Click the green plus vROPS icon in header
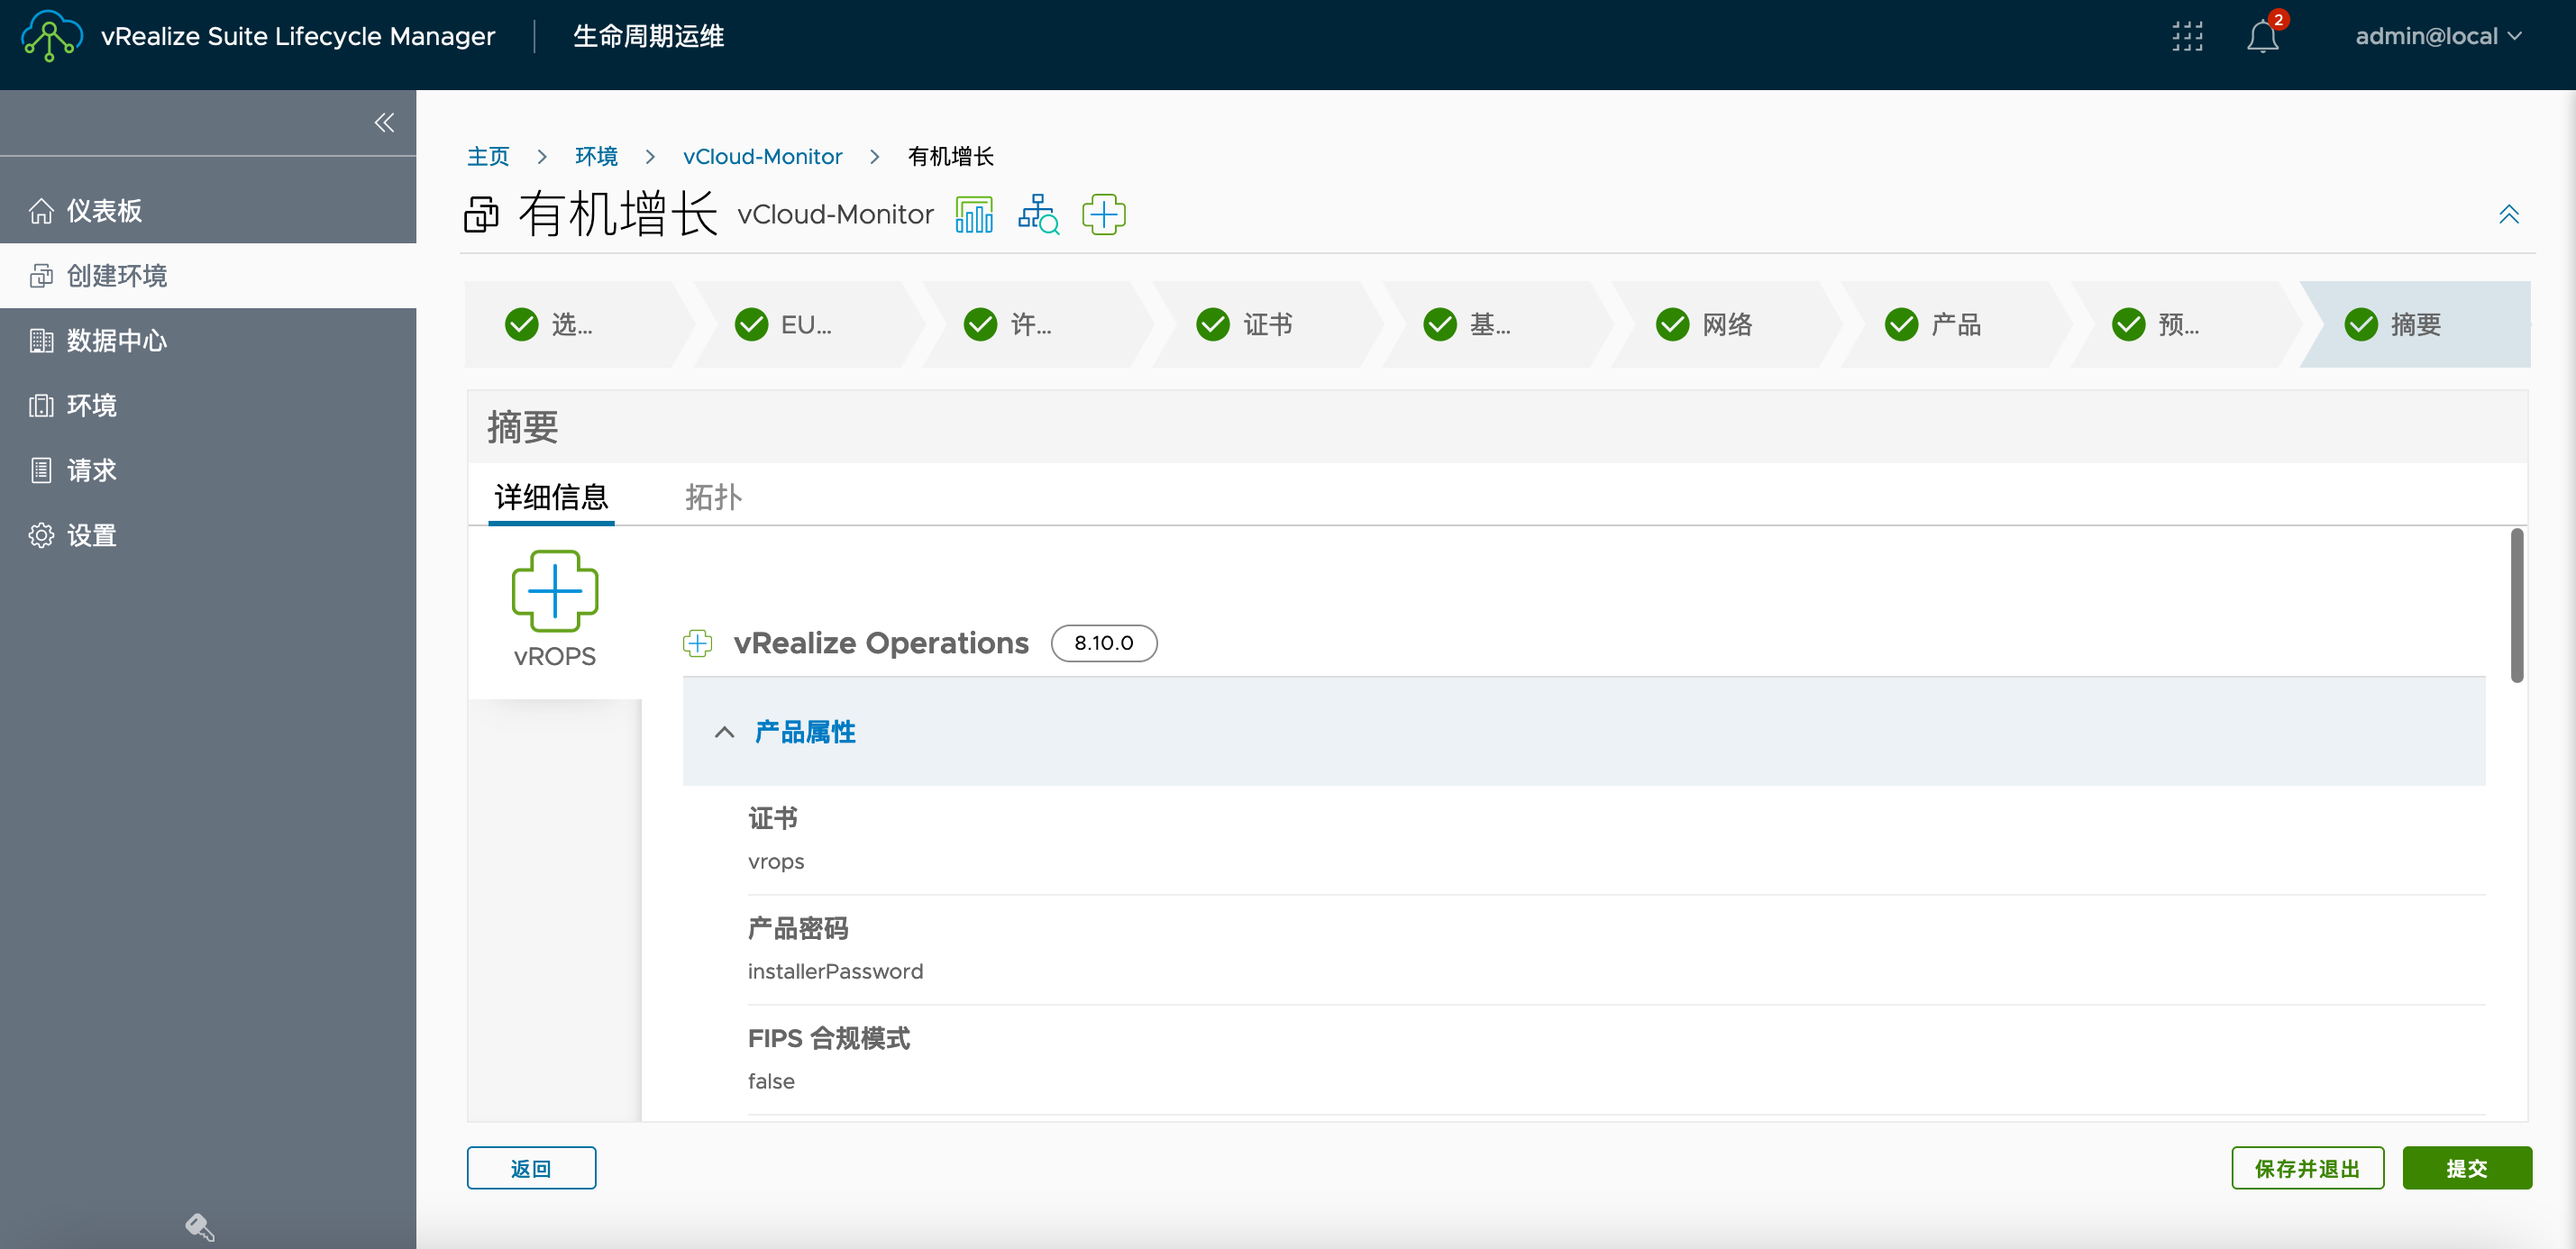Image resolution: width=2576 pixels, height=1249 pixels. (x=1104, y=214)
